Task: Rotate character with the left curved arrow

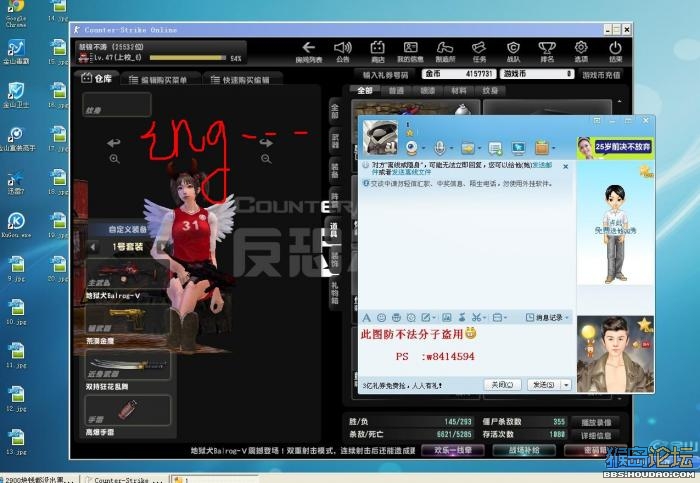Action: tap(114, 143)
